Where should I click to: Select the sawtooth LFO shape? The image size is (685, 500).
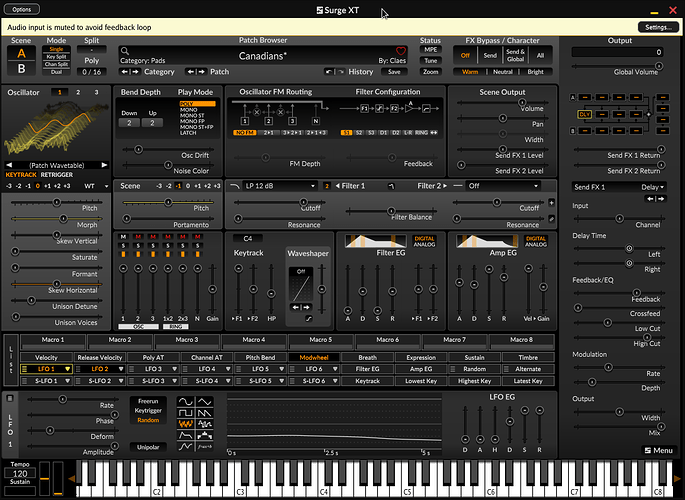204,413
